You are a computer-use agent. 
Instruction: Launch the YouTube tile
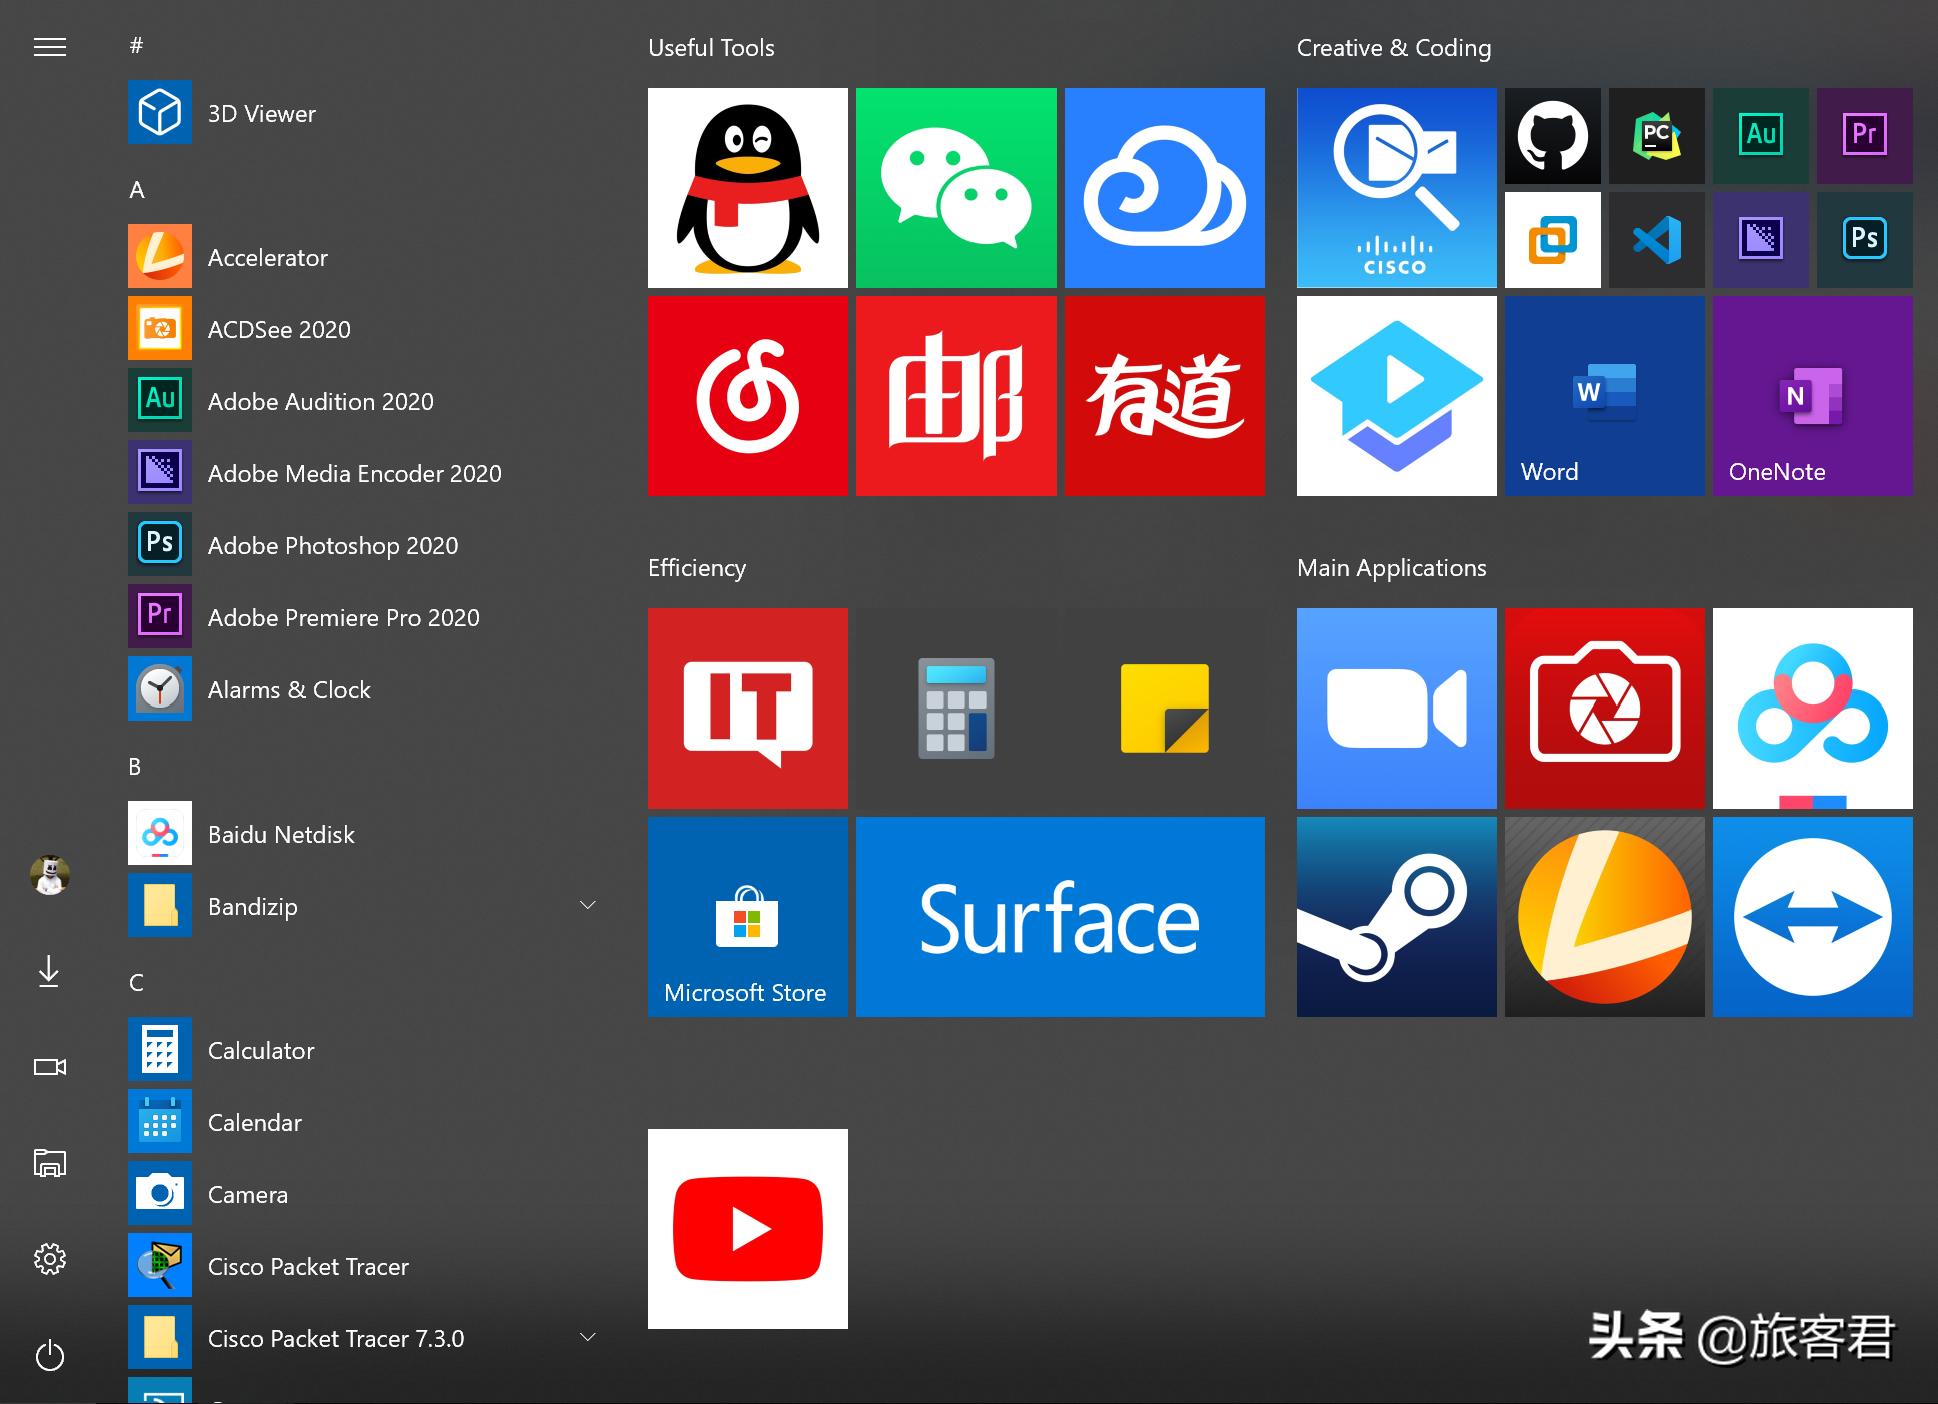point(747,1228)
